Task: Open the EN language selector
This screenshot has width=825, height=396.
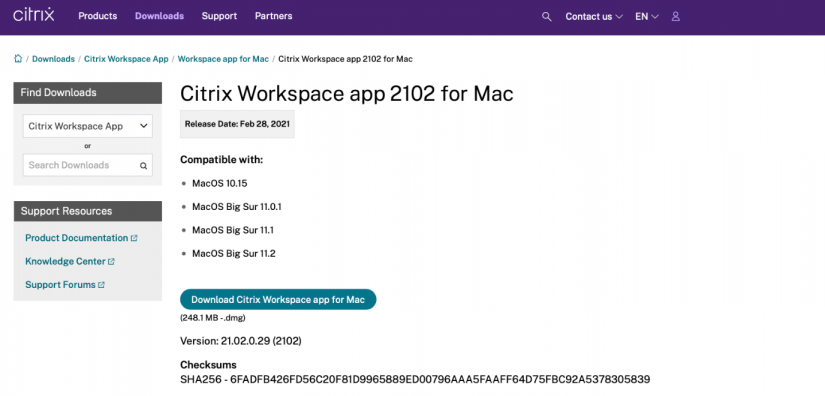Action: (x=647, y=16)
